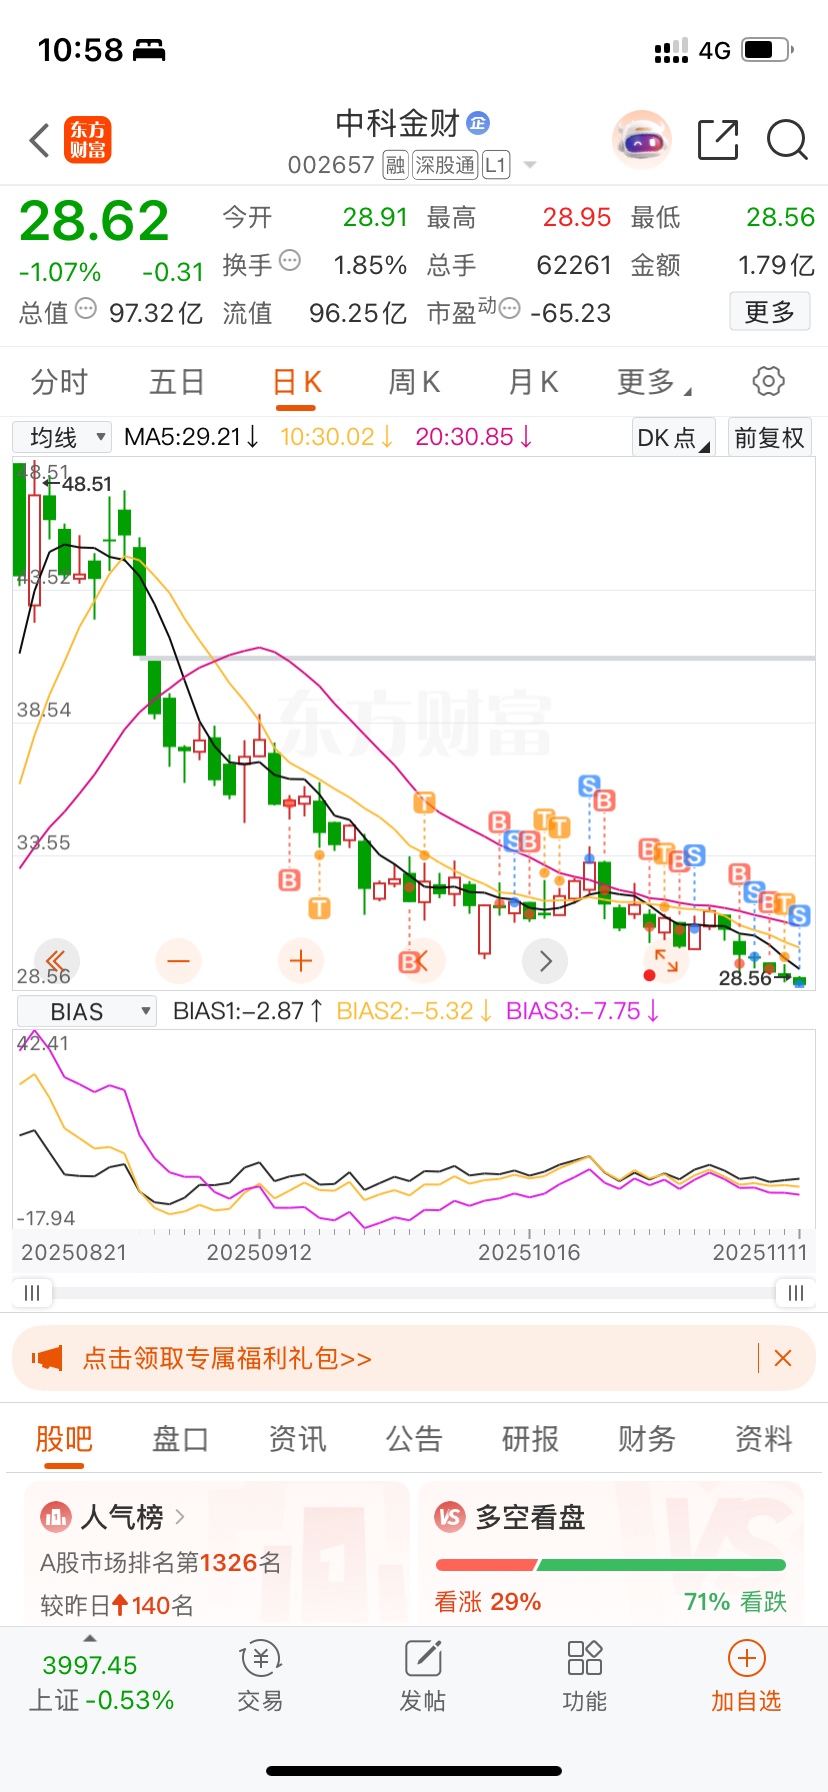The width and height of the screenshot is (828, 1792).
Task: Open DK点 signal dropdown
Action: (x=674, y=437)
